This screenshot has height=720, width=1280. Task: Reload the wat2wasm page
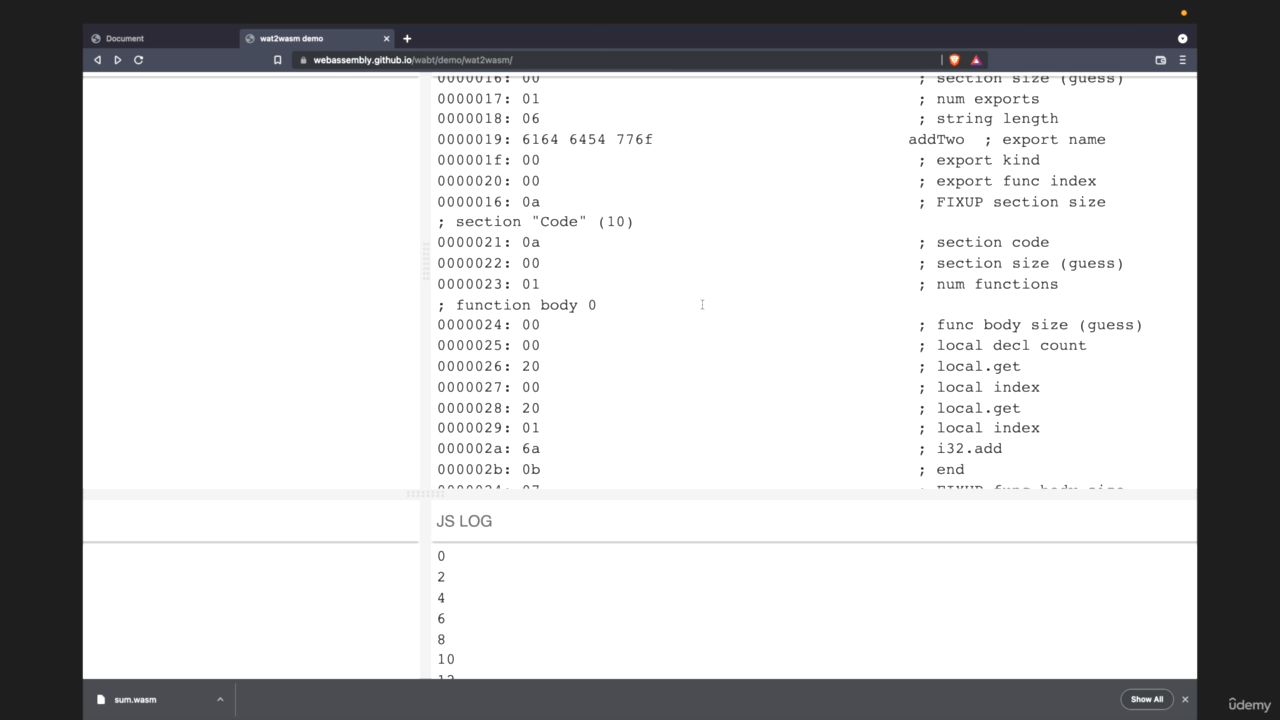pos(139,60)
